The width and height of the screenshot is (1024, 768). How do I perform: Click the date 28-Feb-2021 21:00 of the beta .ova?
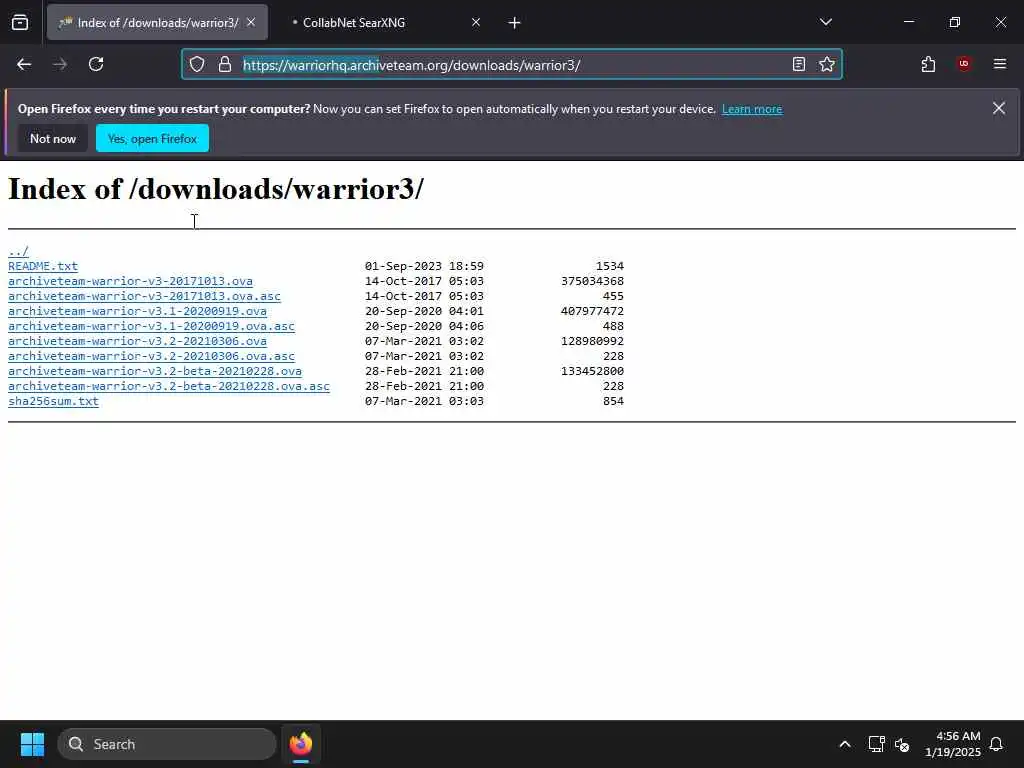click(424, 372)
